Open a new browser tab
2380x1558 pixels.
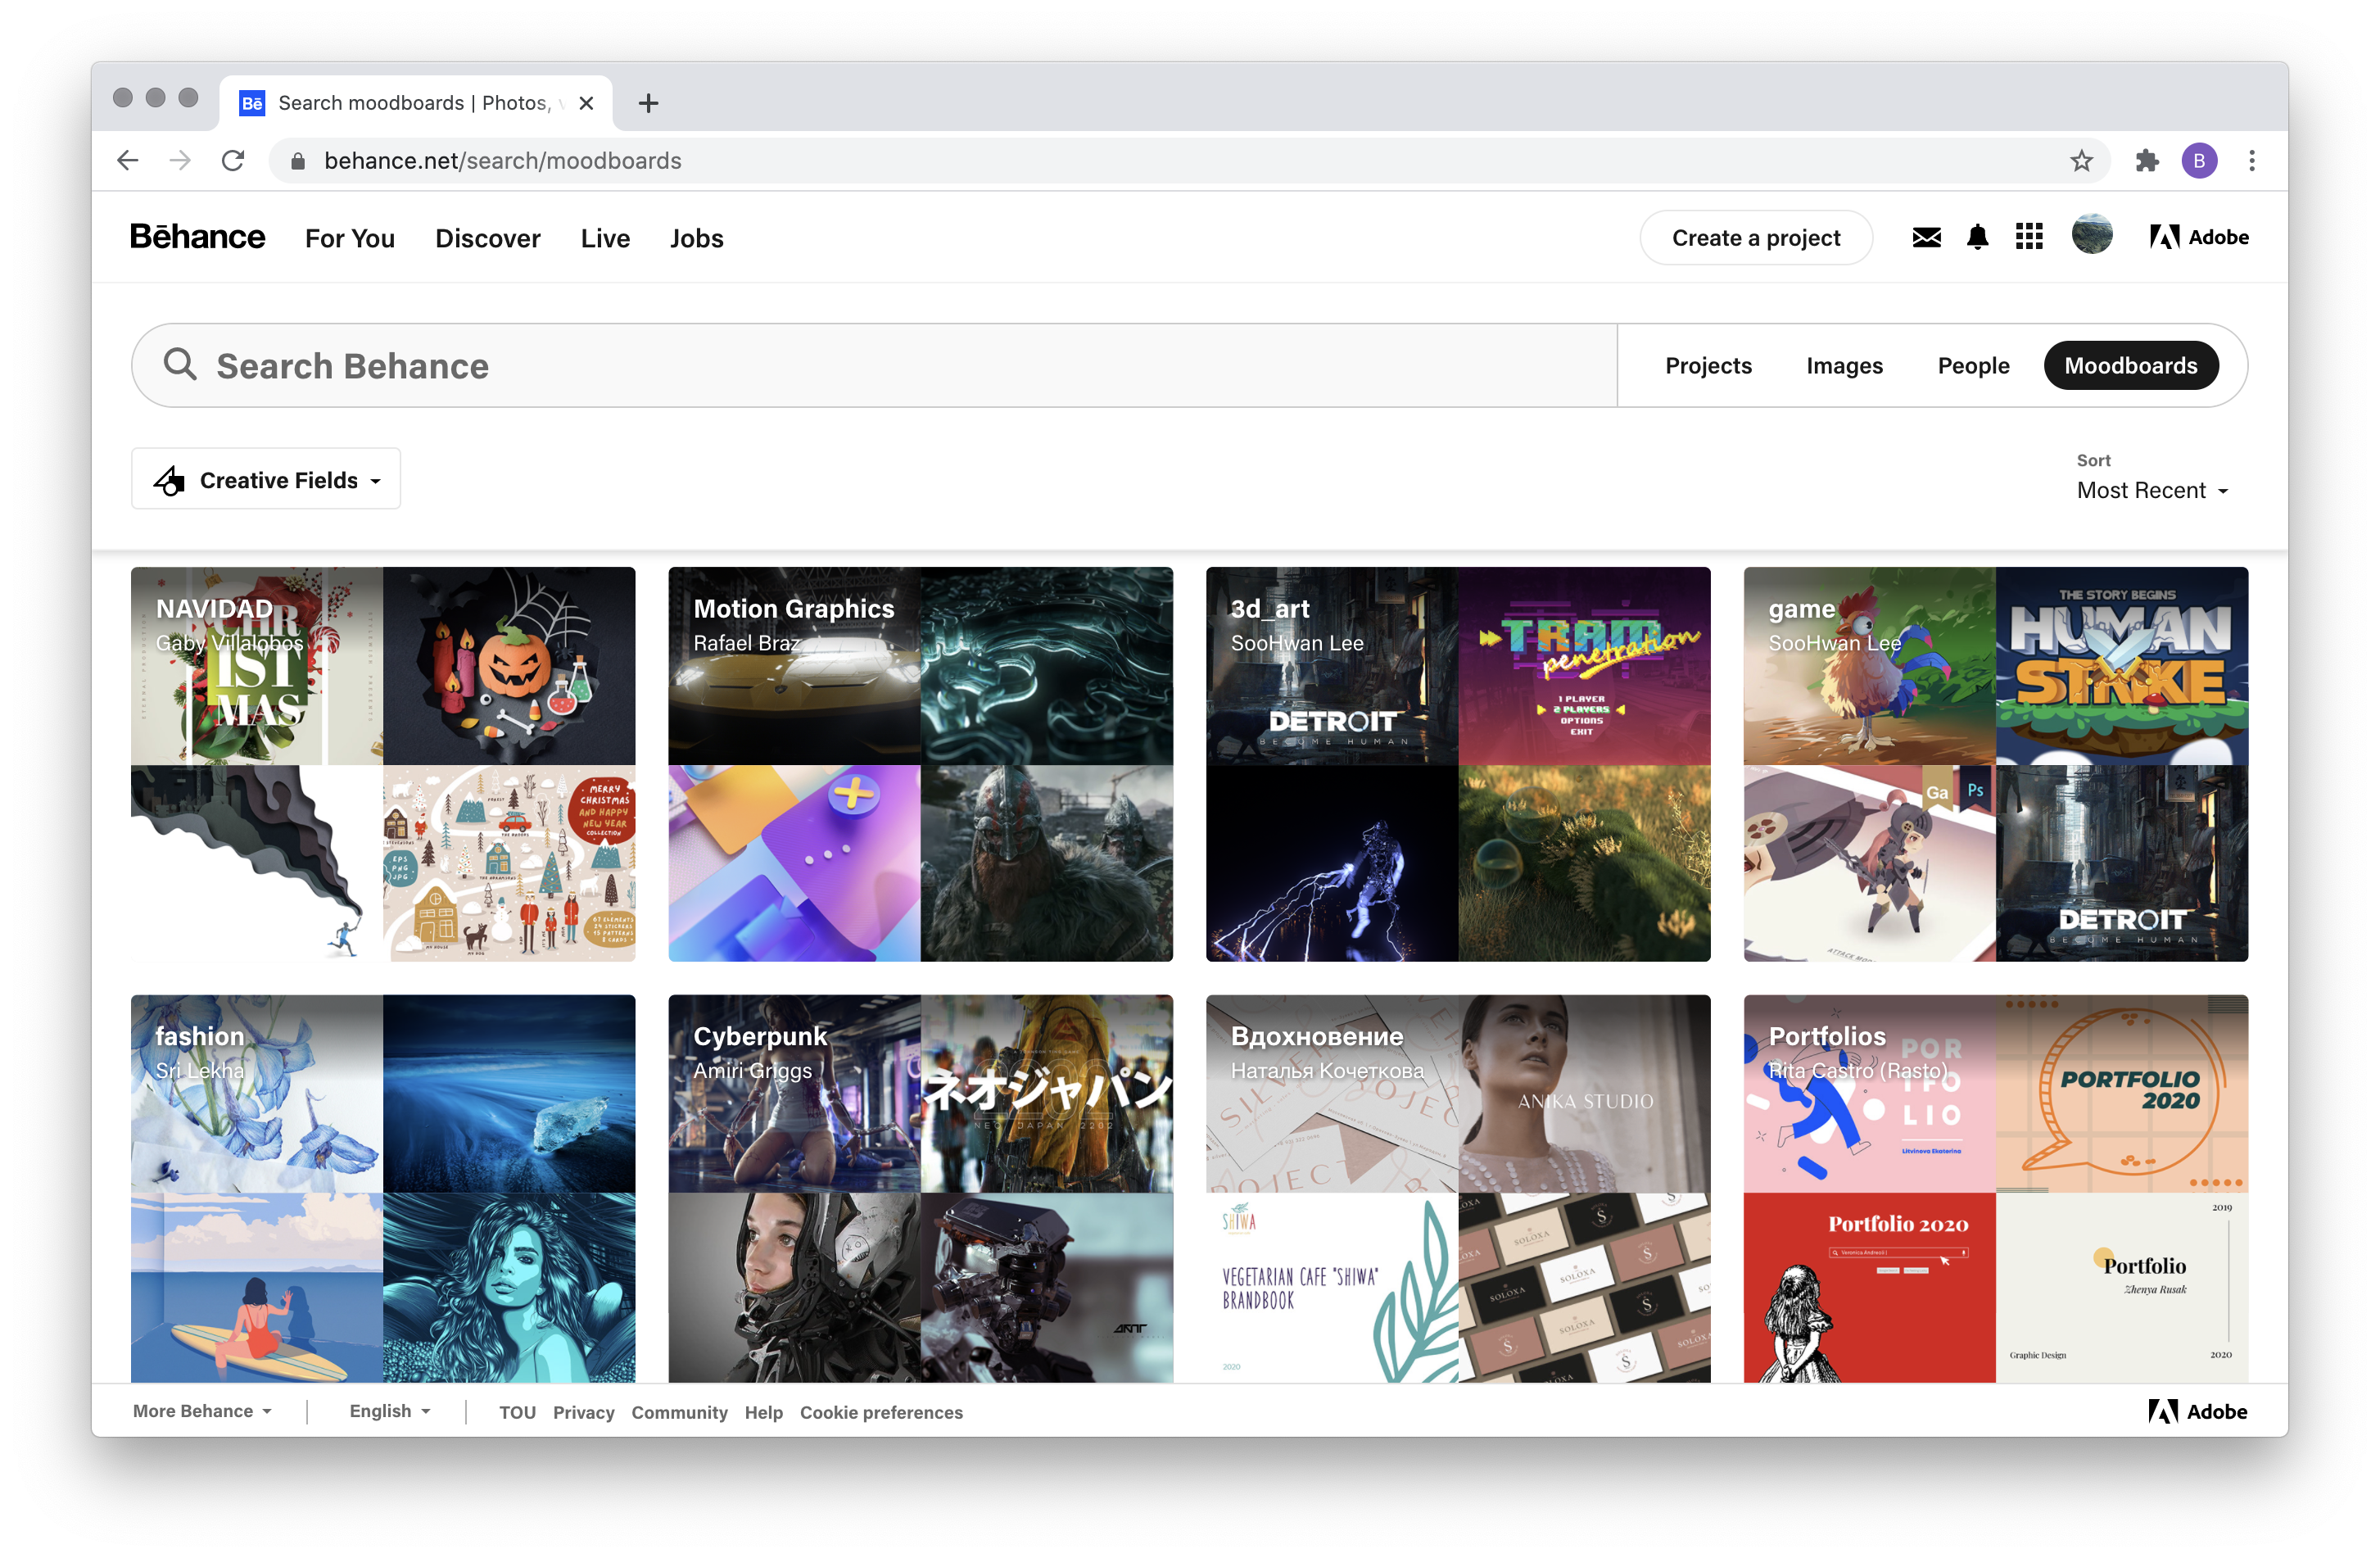pos(648,103)
